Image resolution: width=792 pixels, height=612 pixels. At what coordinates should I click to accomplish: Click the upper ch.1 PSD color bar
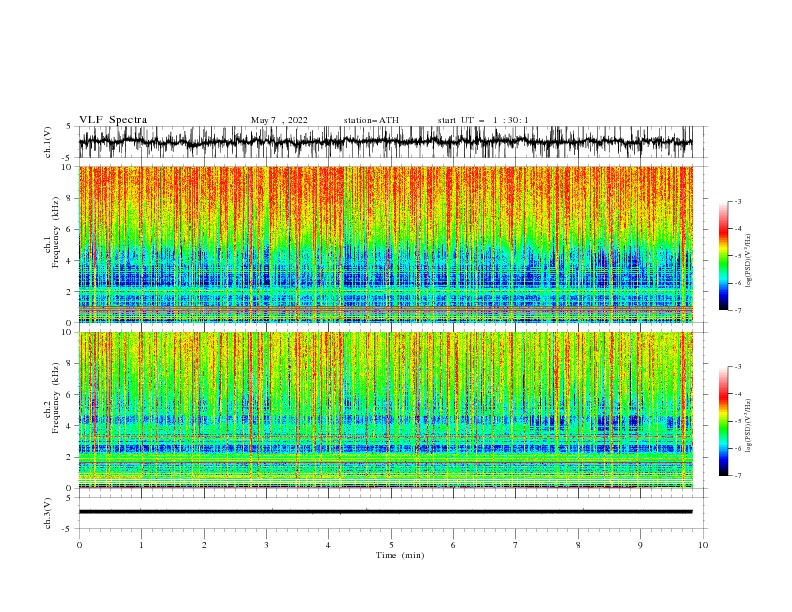[x=723, y=255]
